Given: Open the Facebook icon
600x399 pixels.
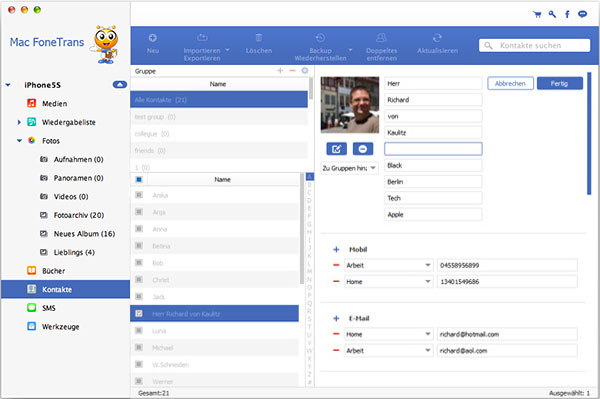Looking at the screenshot, I should pos(567,15).
